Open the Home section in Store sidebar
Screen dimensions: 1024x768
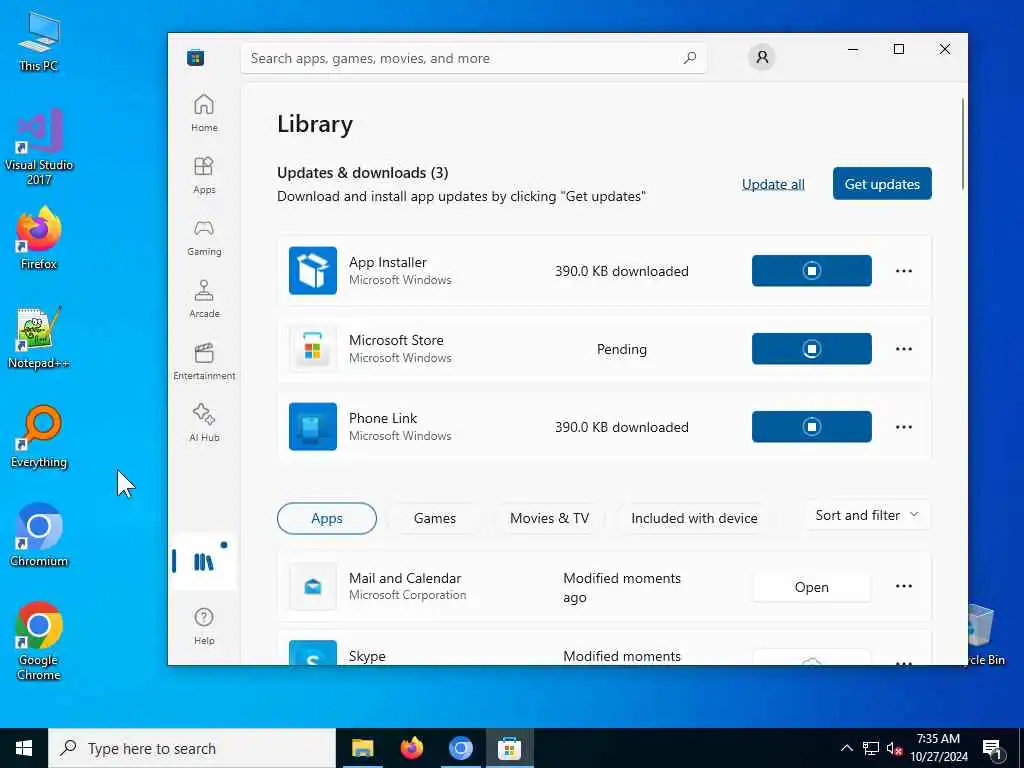(204, 113)
